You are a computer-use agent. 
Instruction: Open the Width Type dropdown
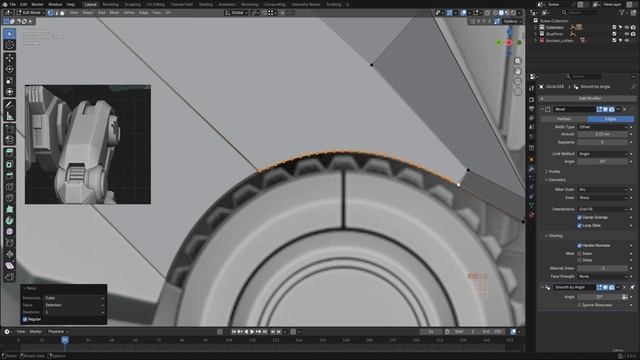[x=602, y=127]
